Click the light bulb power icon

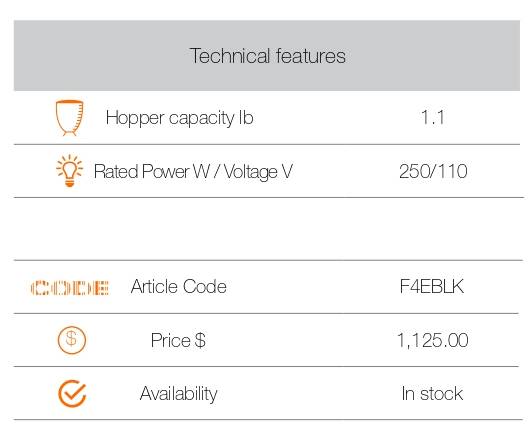[69, 170]
